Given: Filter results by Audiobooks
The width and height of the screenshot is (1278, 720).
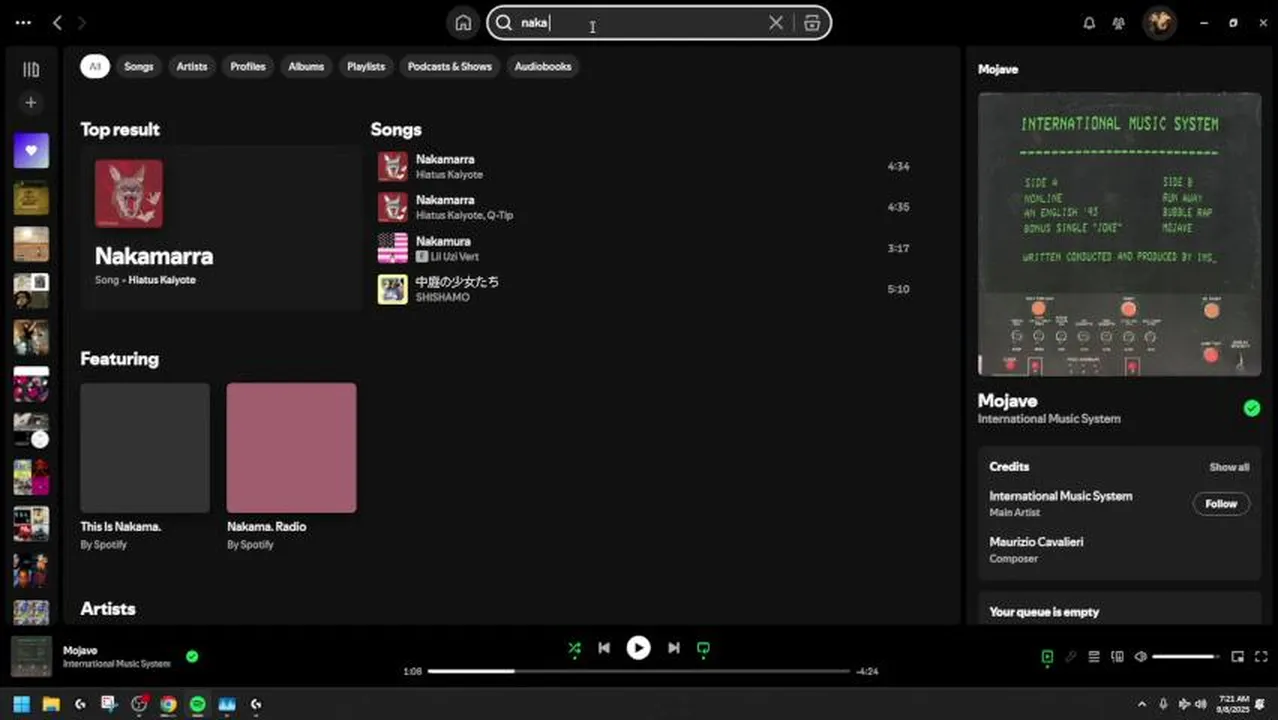Looking at the screenshot, I should coord(543,67).
